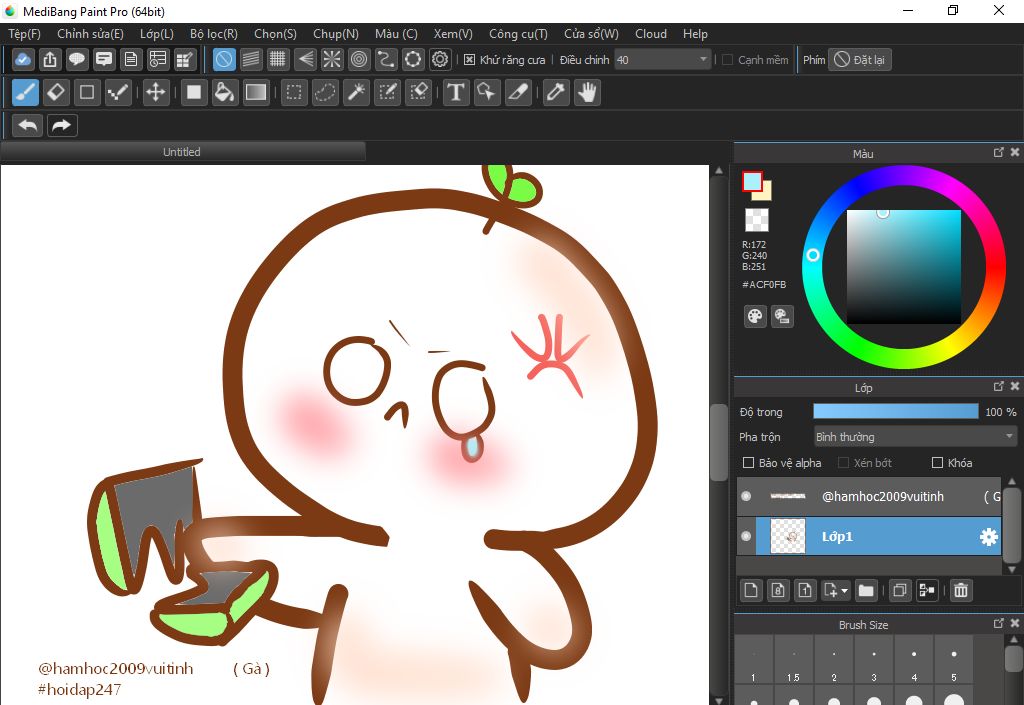Enable parallel lines snap guide
This screenshot has width=1024, height=705.
251,59
